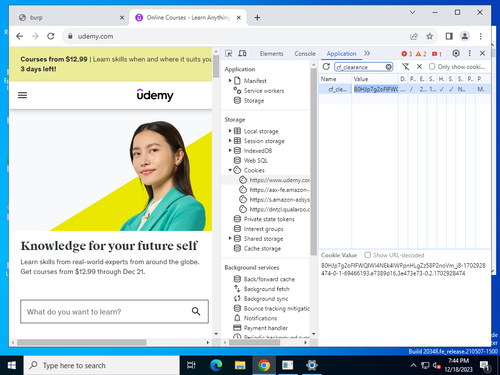500x375 pixels.
Task: Open the Chrome profile avatar
Action: pyautogui.click(x=465, y=36)
